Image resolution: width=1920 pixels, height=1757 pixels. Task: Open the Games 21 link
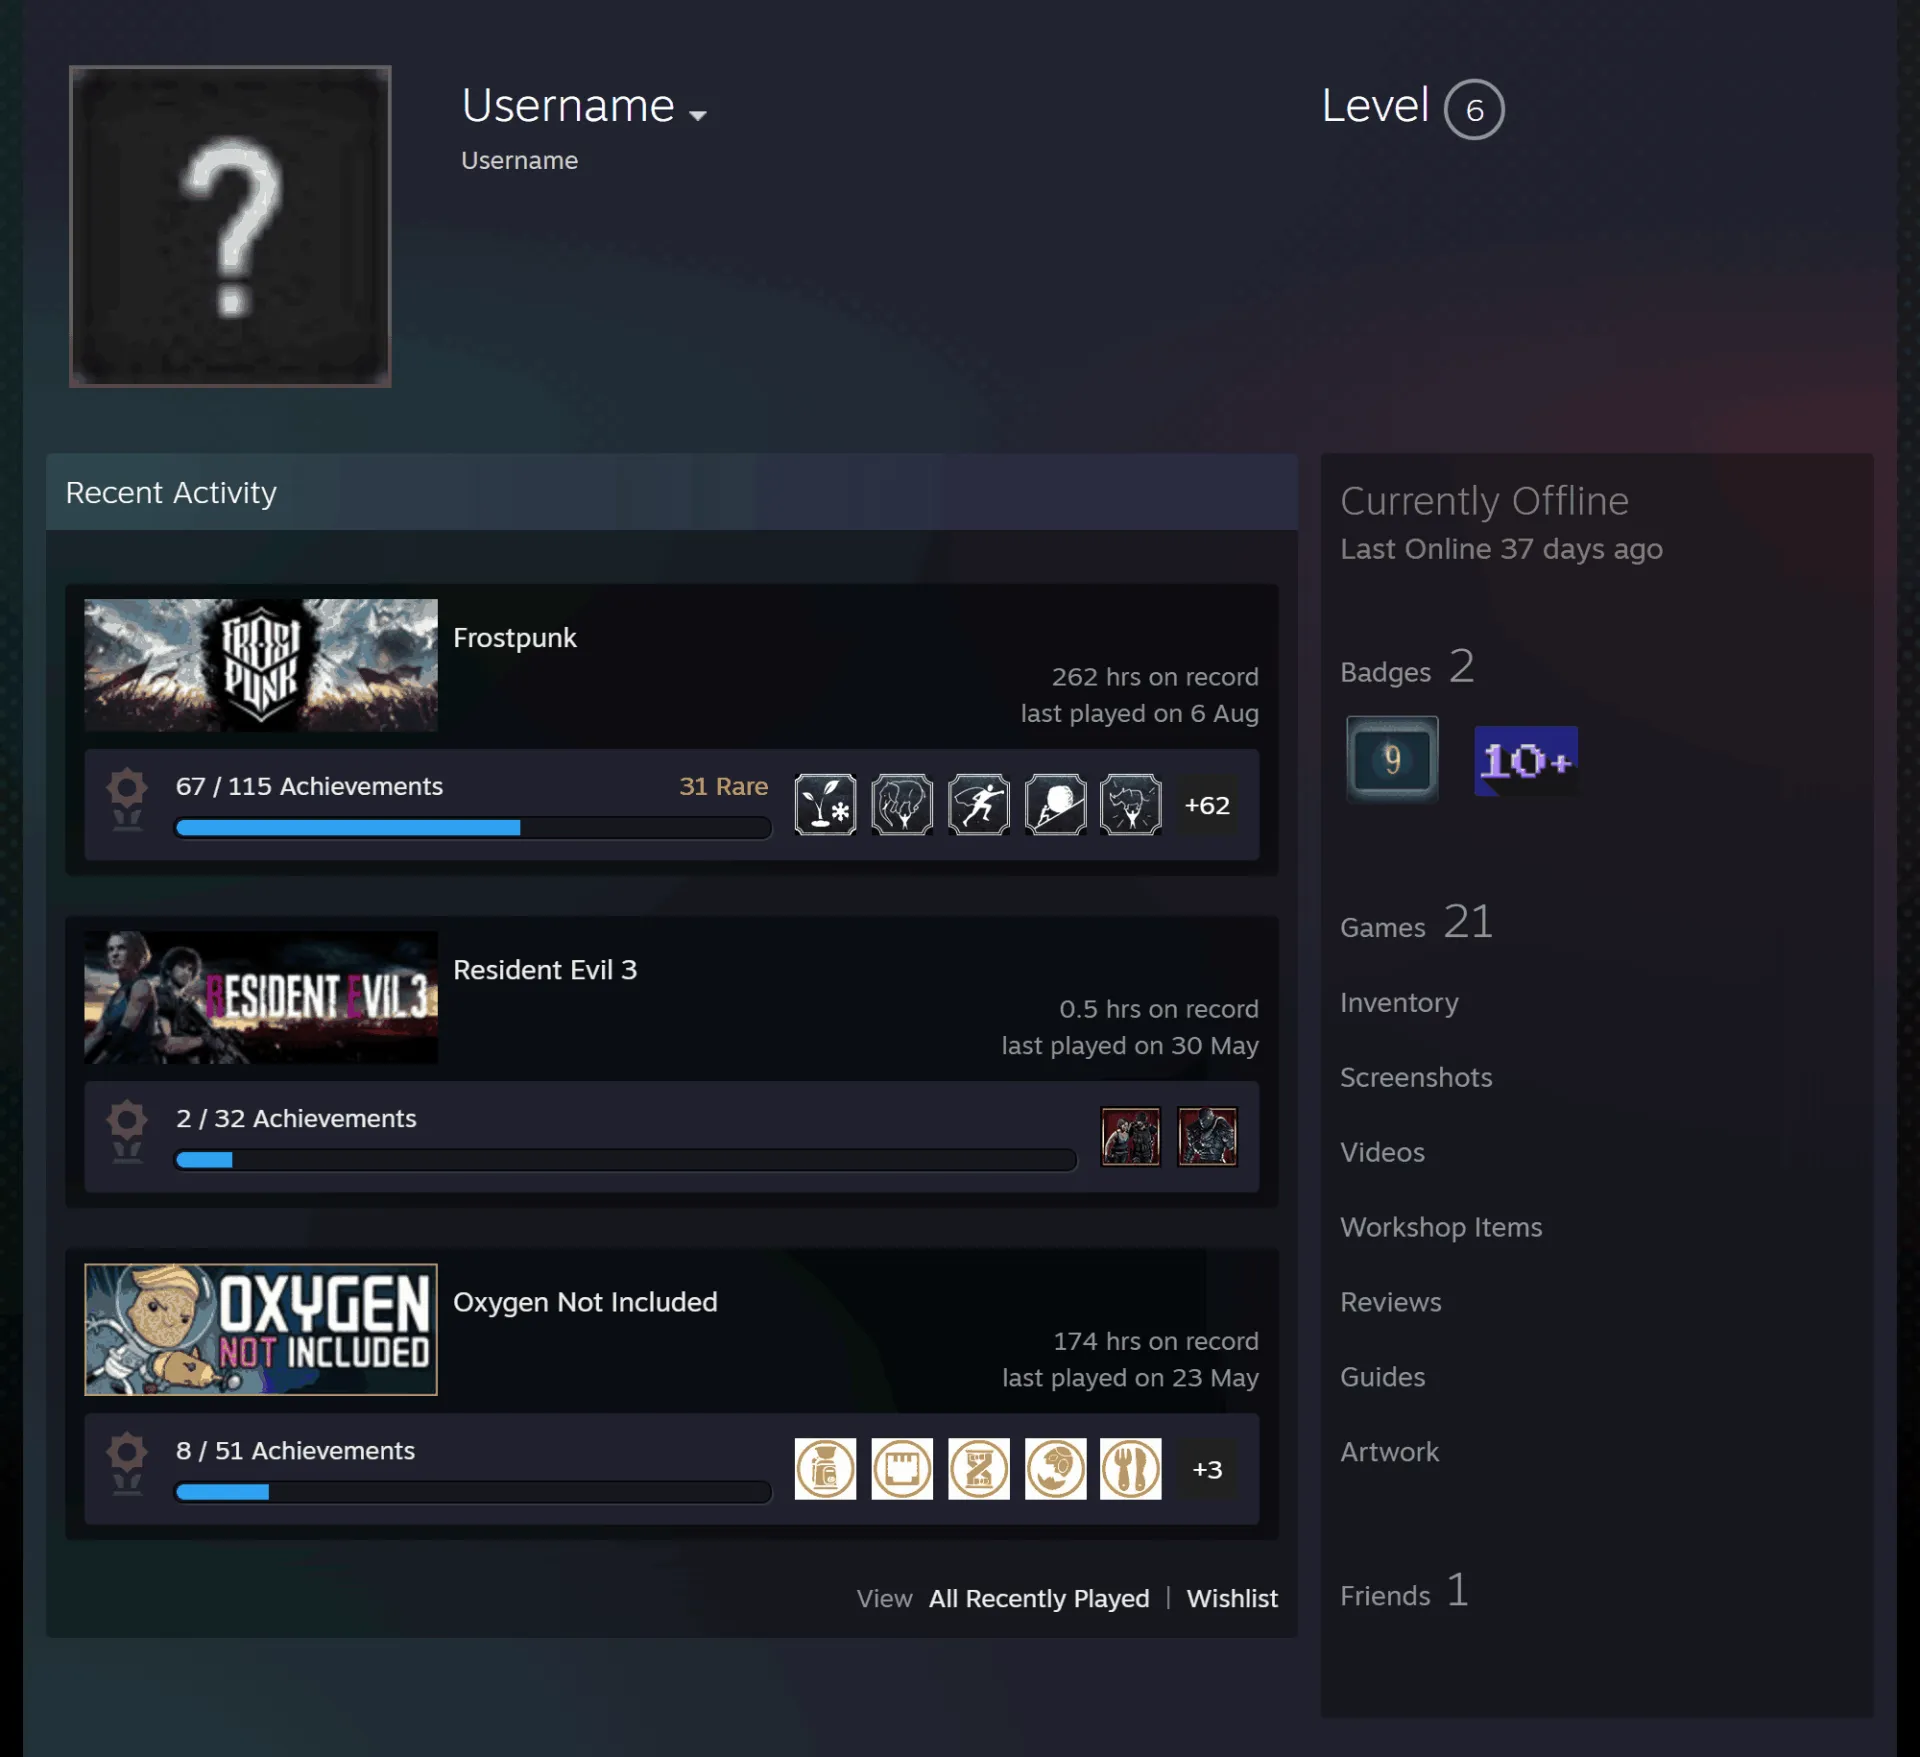(1416, 923)
